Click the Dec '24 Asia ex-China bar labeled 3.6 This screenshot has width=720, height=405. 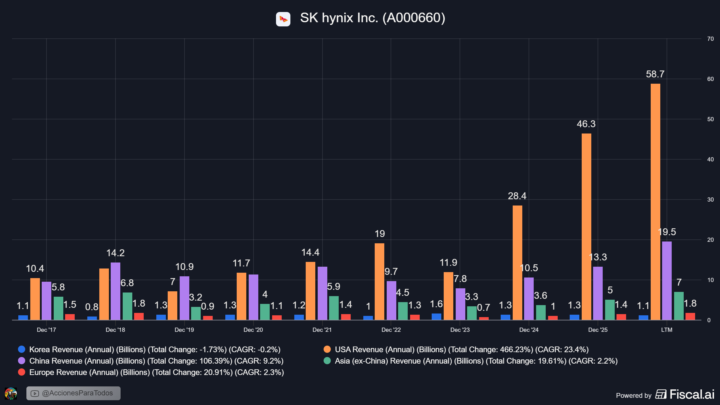541,313
